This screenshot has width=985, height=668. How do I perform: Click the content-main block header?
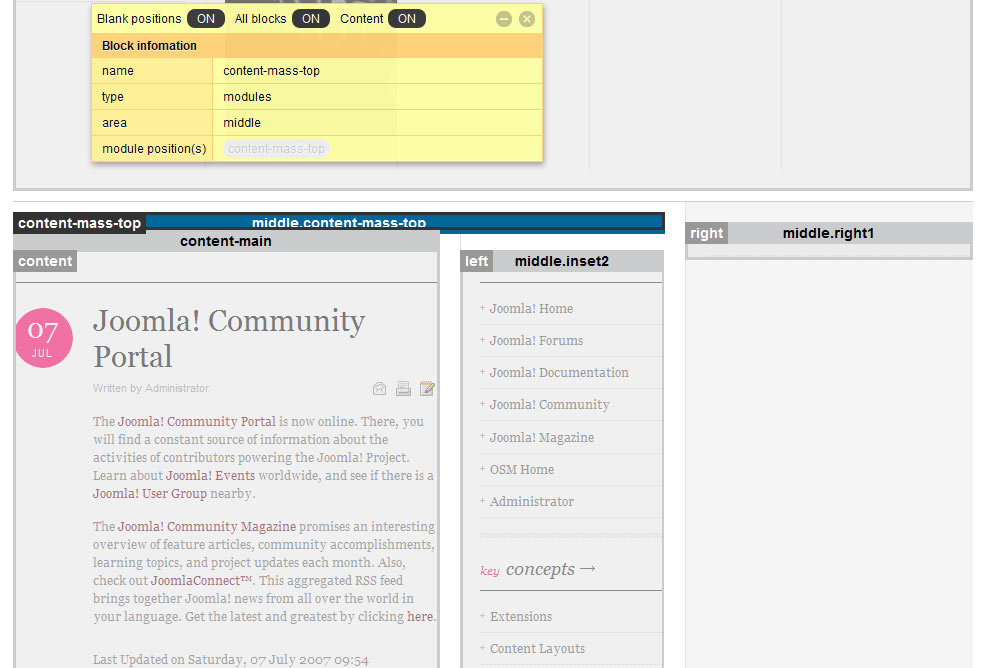click(226, 241)
